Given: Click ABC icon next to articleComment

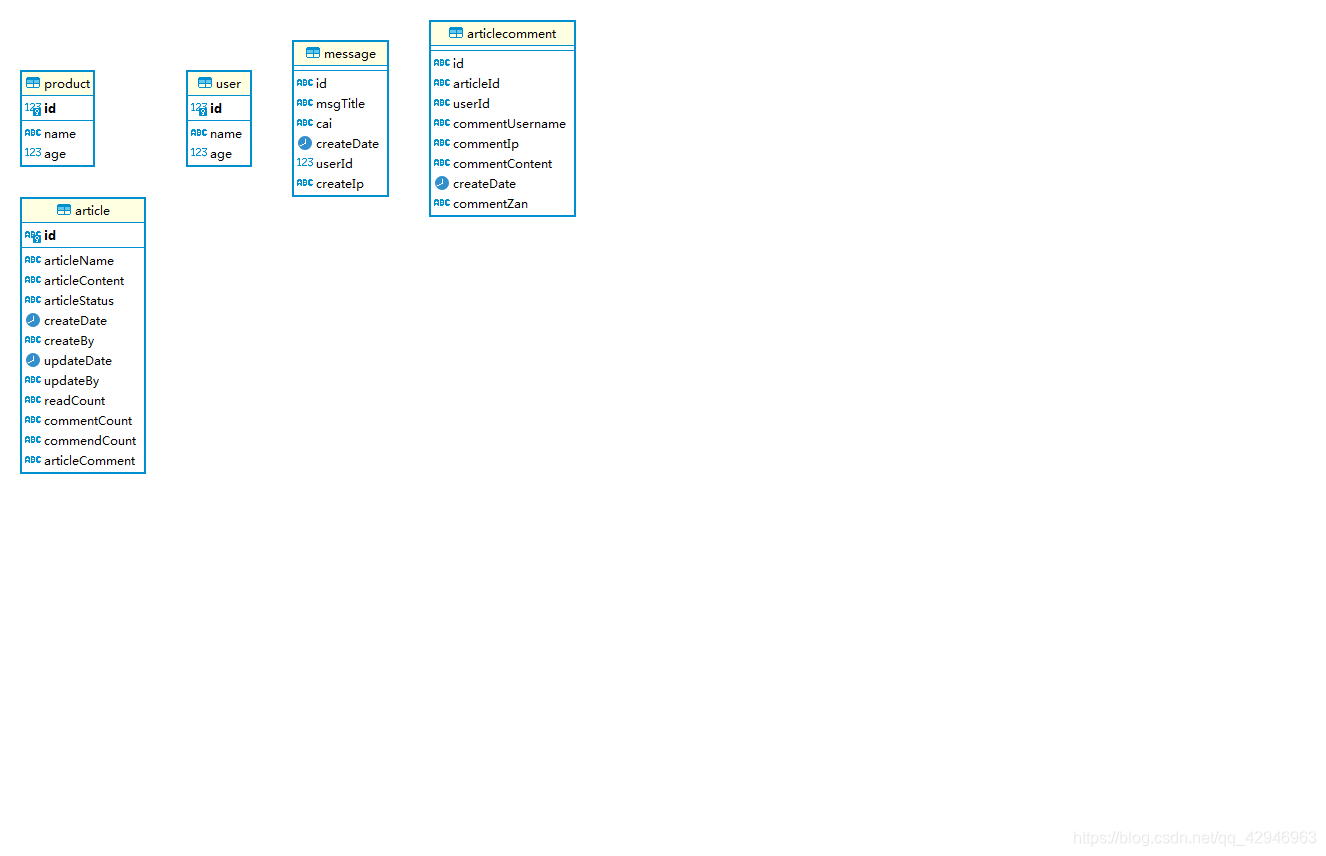Looking at the screenshot, I should pos(33,460).
